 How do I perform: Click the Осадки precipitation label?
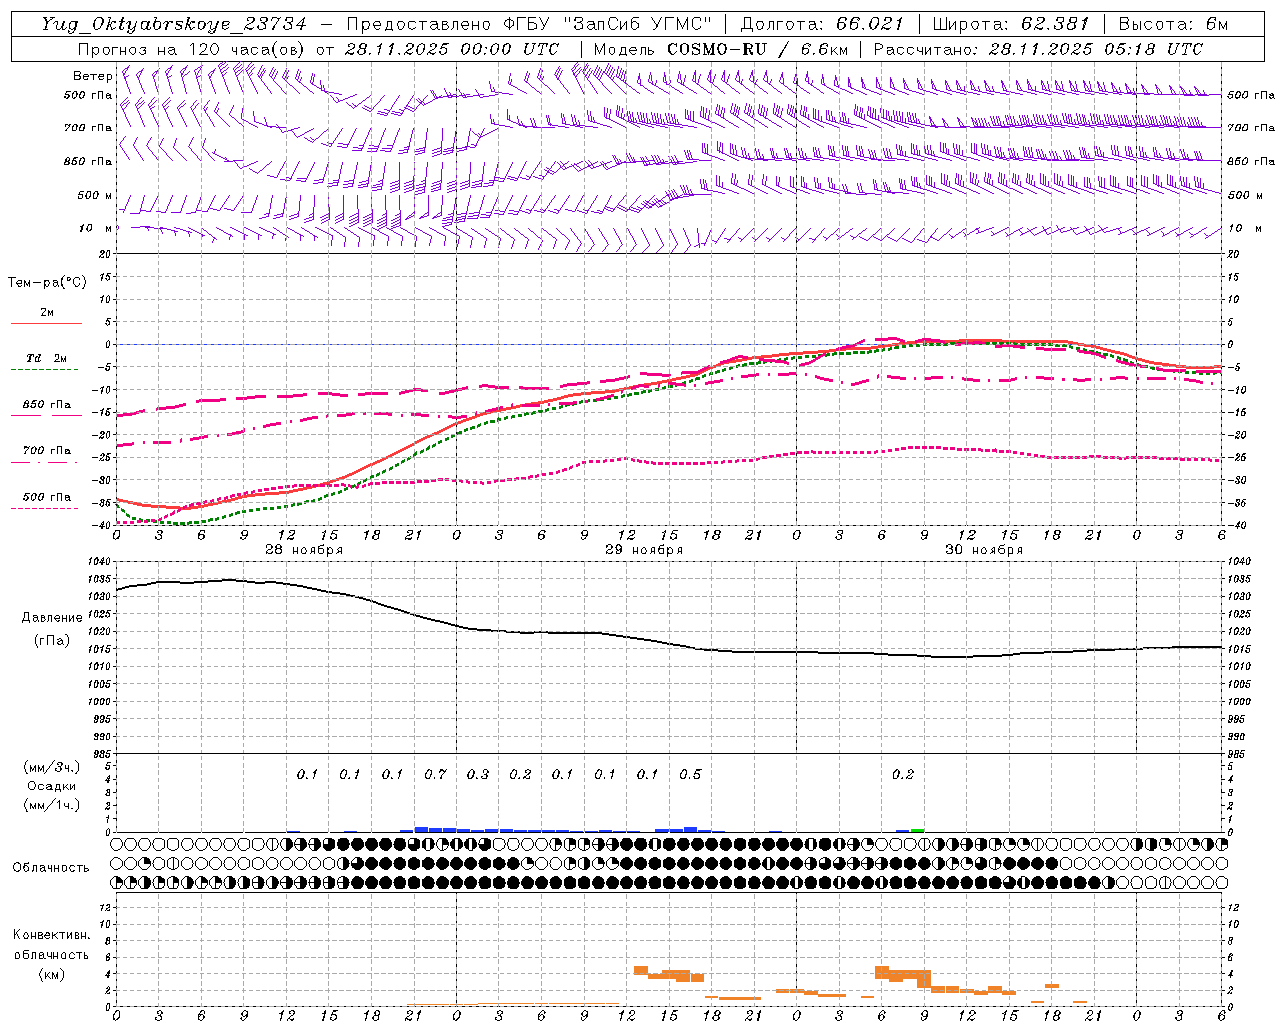click(x=51, y=786)
